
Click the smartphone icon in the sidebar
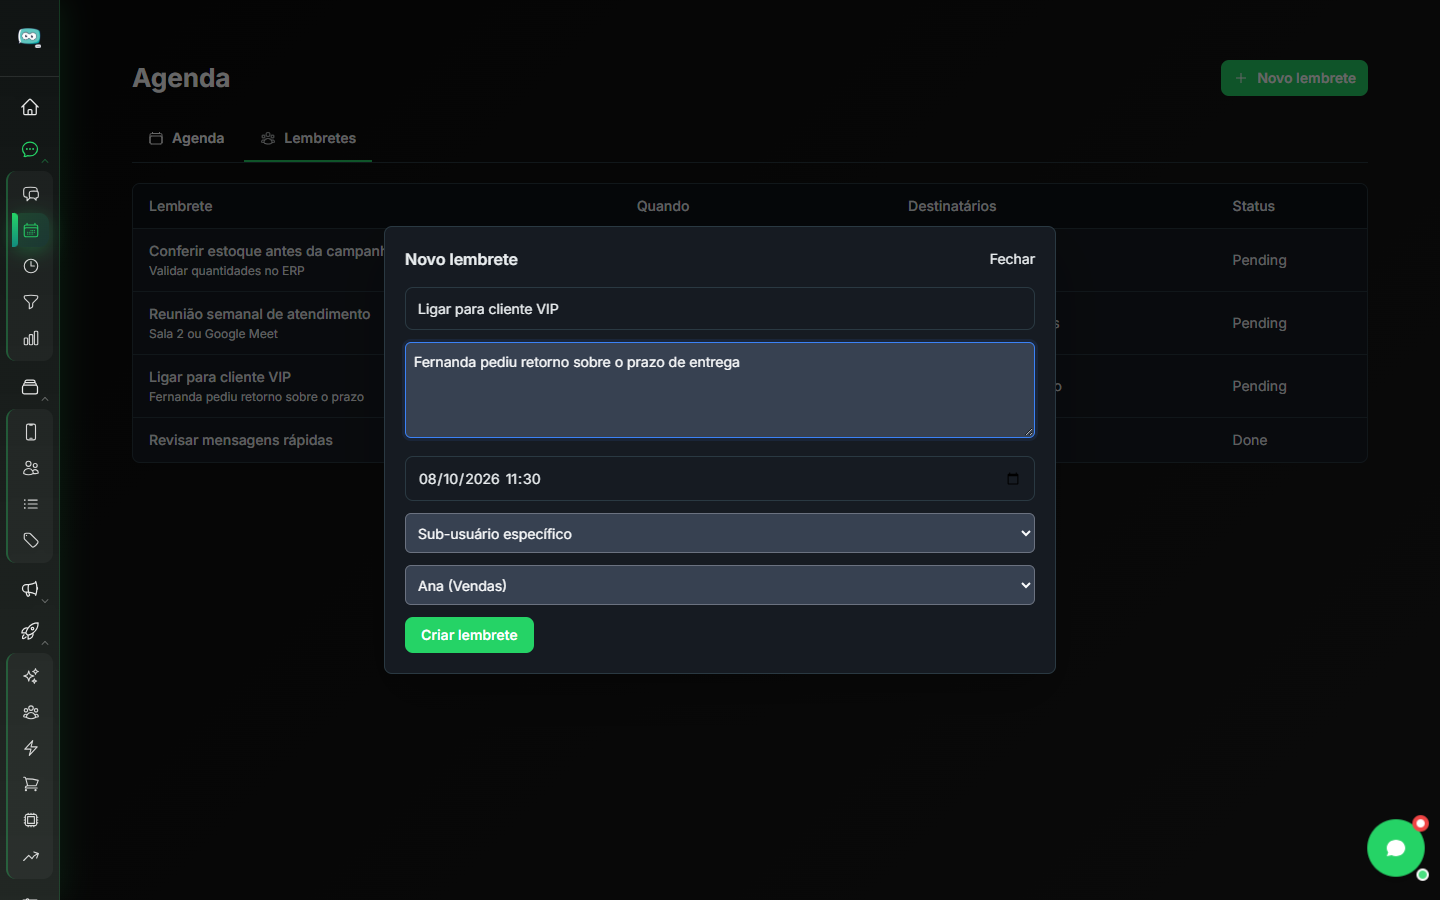[31, 432]
